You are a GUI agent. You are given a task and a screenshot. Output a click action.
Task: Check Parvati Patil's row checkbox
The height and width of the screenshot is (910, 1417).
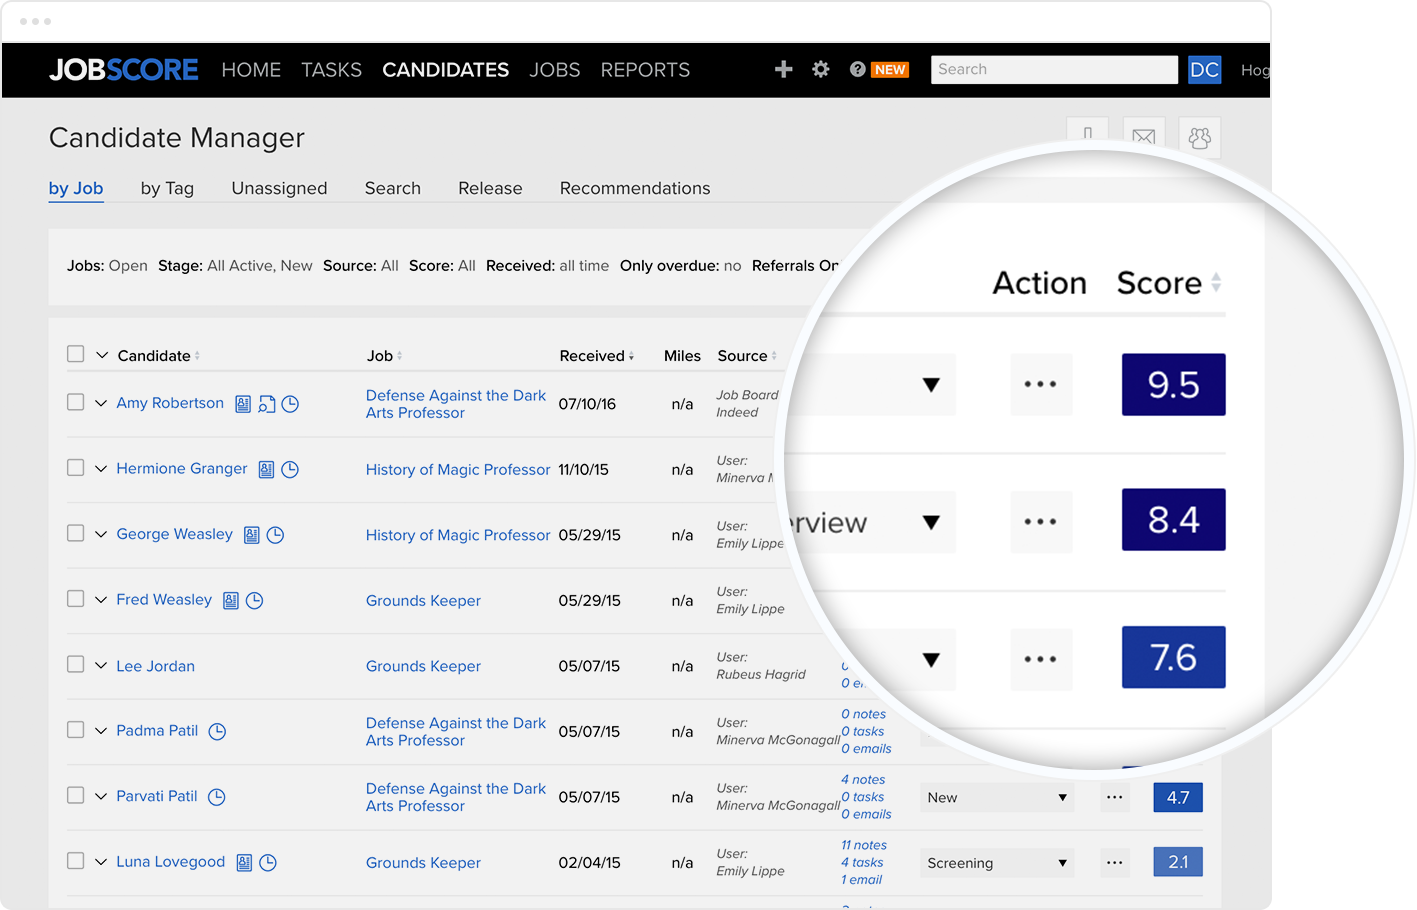[75, 795]
